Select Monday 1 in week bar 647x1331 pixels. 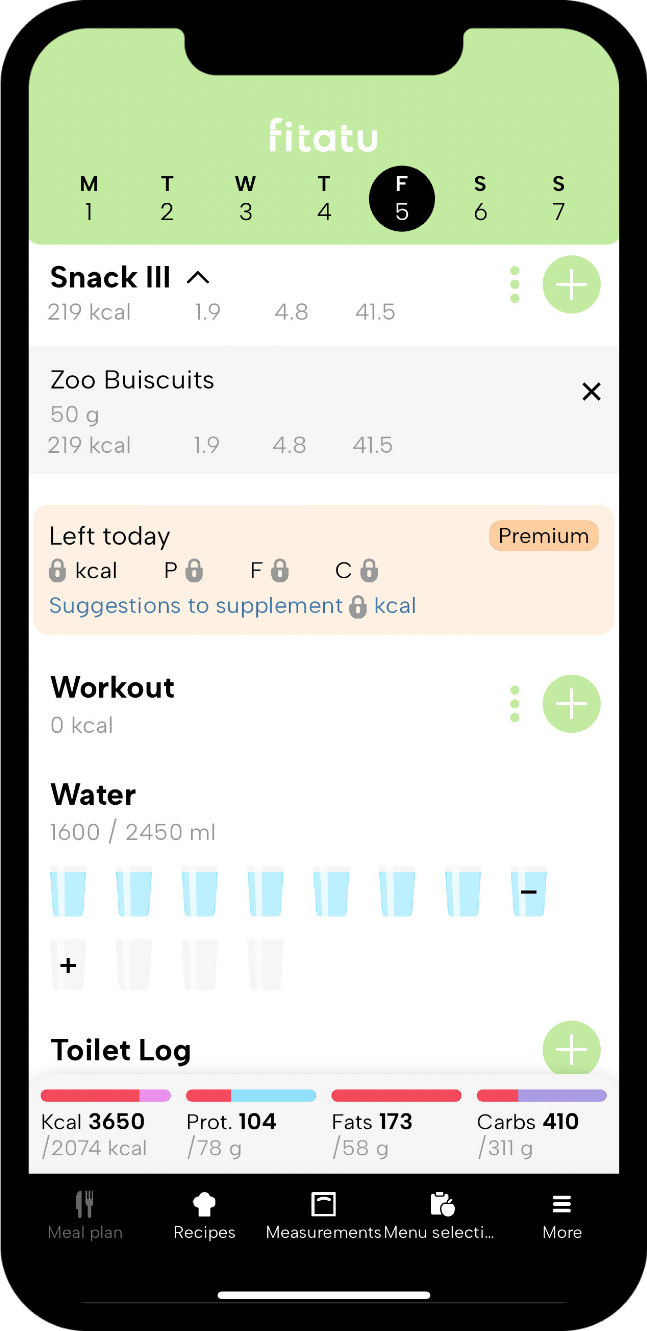89,198
